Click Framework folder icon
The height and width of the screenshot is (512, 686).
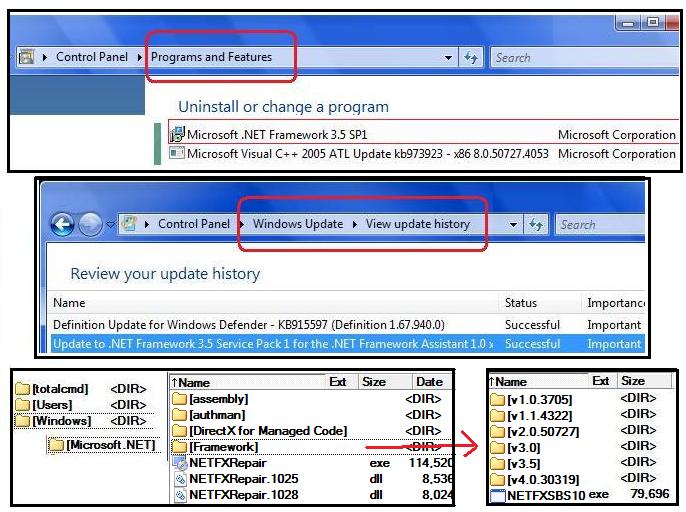coord(179,447)
